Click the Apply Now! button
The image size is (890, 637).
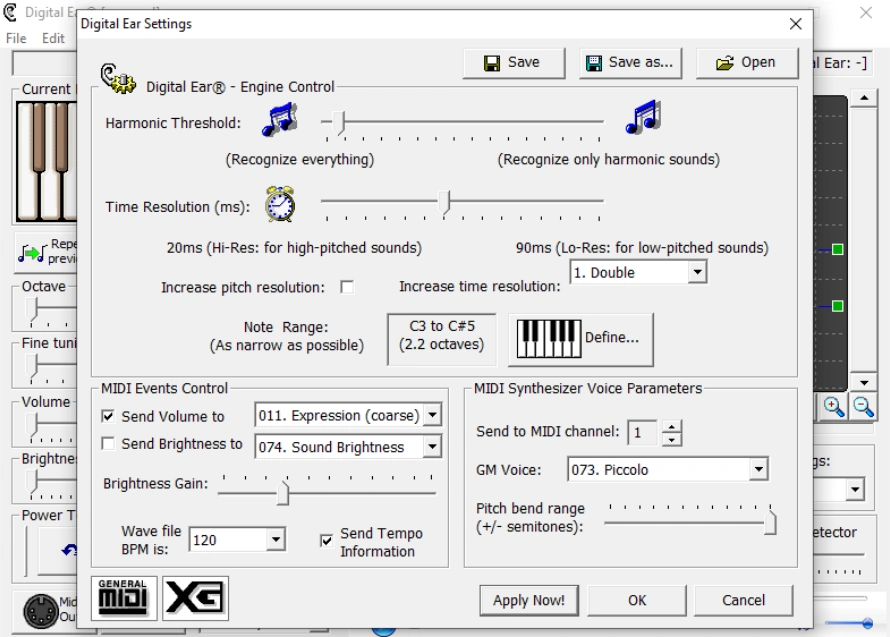[x=529, y=600]
